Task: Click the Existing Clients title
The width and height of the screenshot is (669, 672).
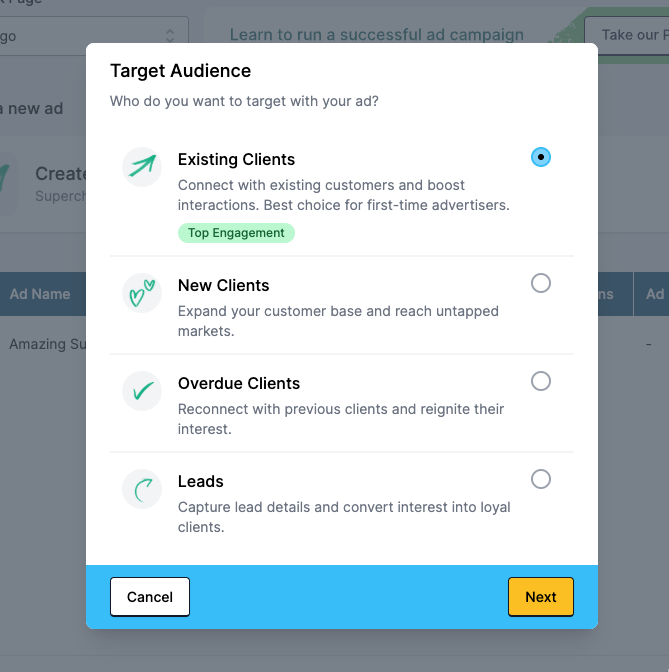Action: [x=236, y=159]
